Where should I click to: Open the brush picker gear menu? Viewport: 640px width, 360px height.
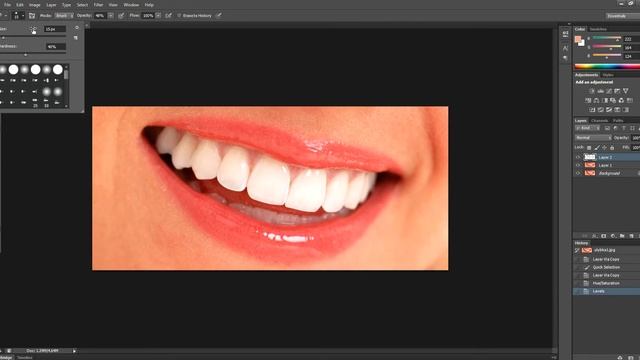pos(77,28)
